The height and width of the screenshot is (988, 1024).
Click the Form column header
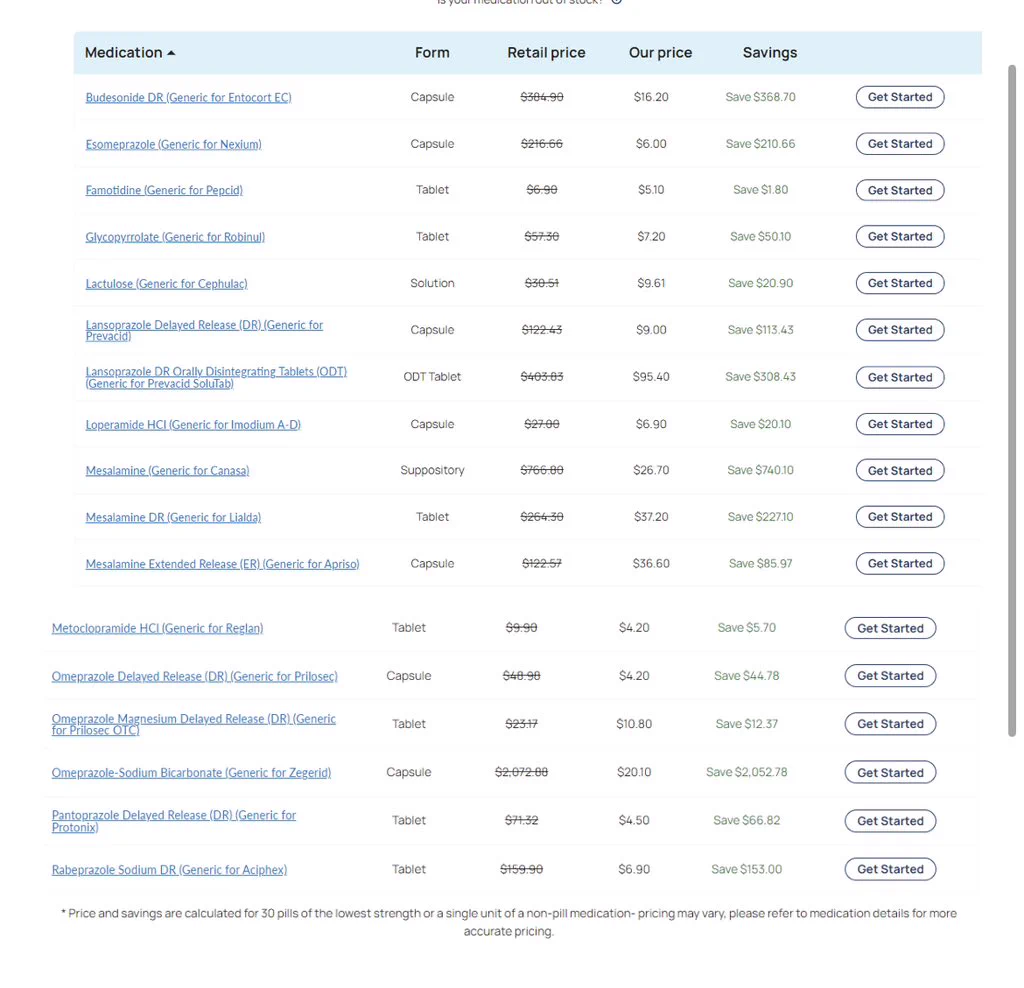pyautogui.click(x=432, y=53)
